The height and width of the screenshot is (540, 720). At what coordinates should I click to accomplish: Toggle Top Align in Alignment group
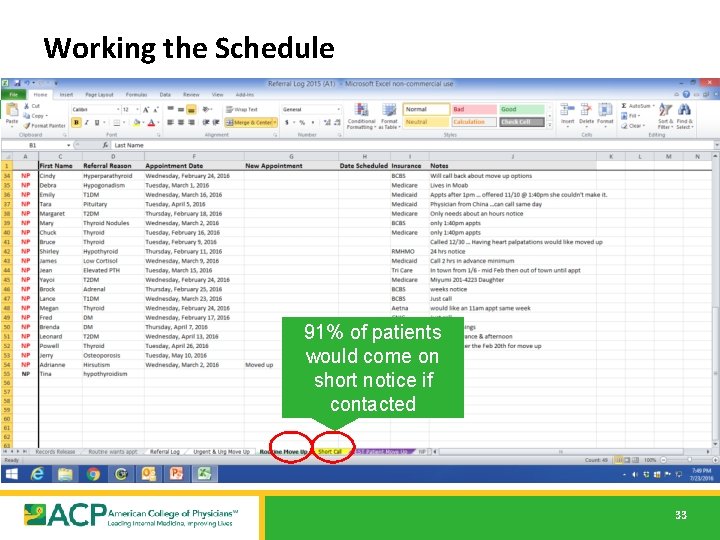[x=170, y=109]
